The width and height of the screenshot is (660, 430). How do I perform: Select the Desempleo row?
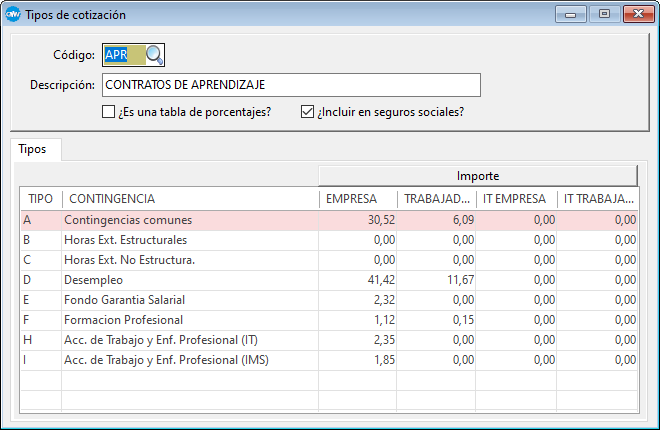tap(190, 280)
